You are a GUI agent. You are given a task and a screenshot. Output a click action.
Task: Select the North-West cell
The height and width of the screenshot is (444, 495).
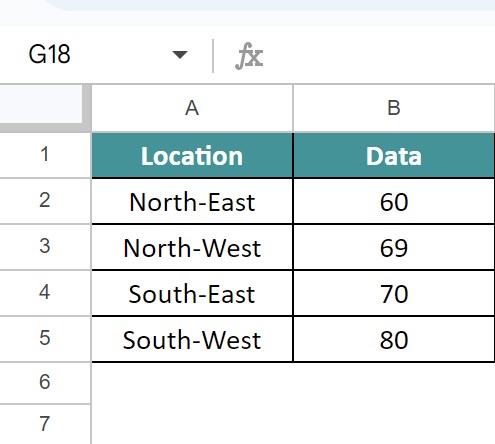click(x=192, y=247)
